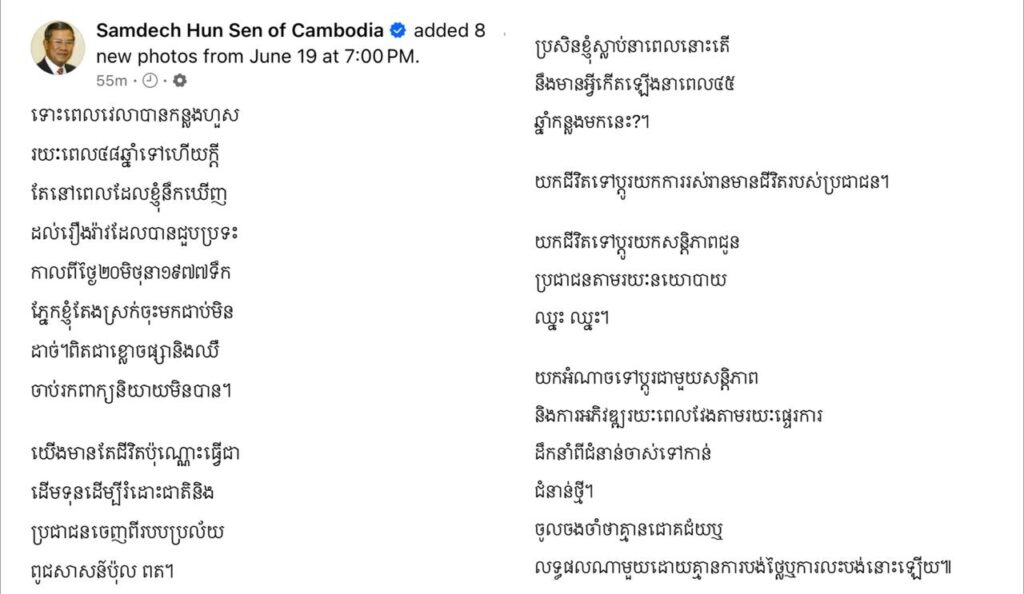
Task: Click the line ending with question mark '?។'
Action: [x=592, y=122]
